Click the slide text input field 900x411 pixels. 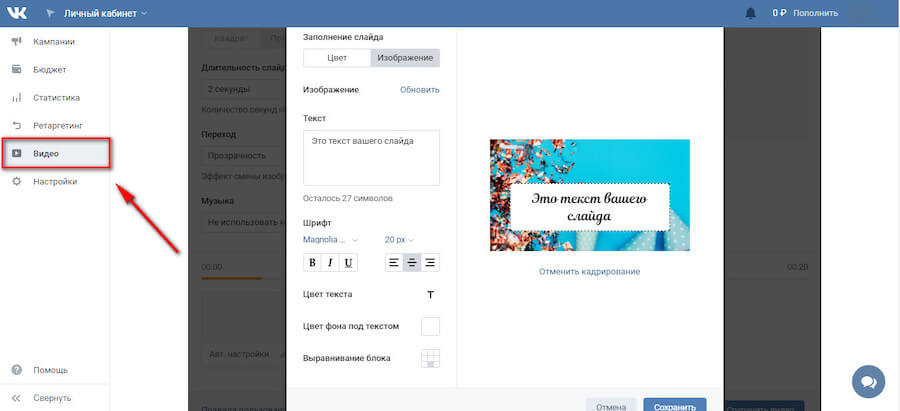point(371,158)
